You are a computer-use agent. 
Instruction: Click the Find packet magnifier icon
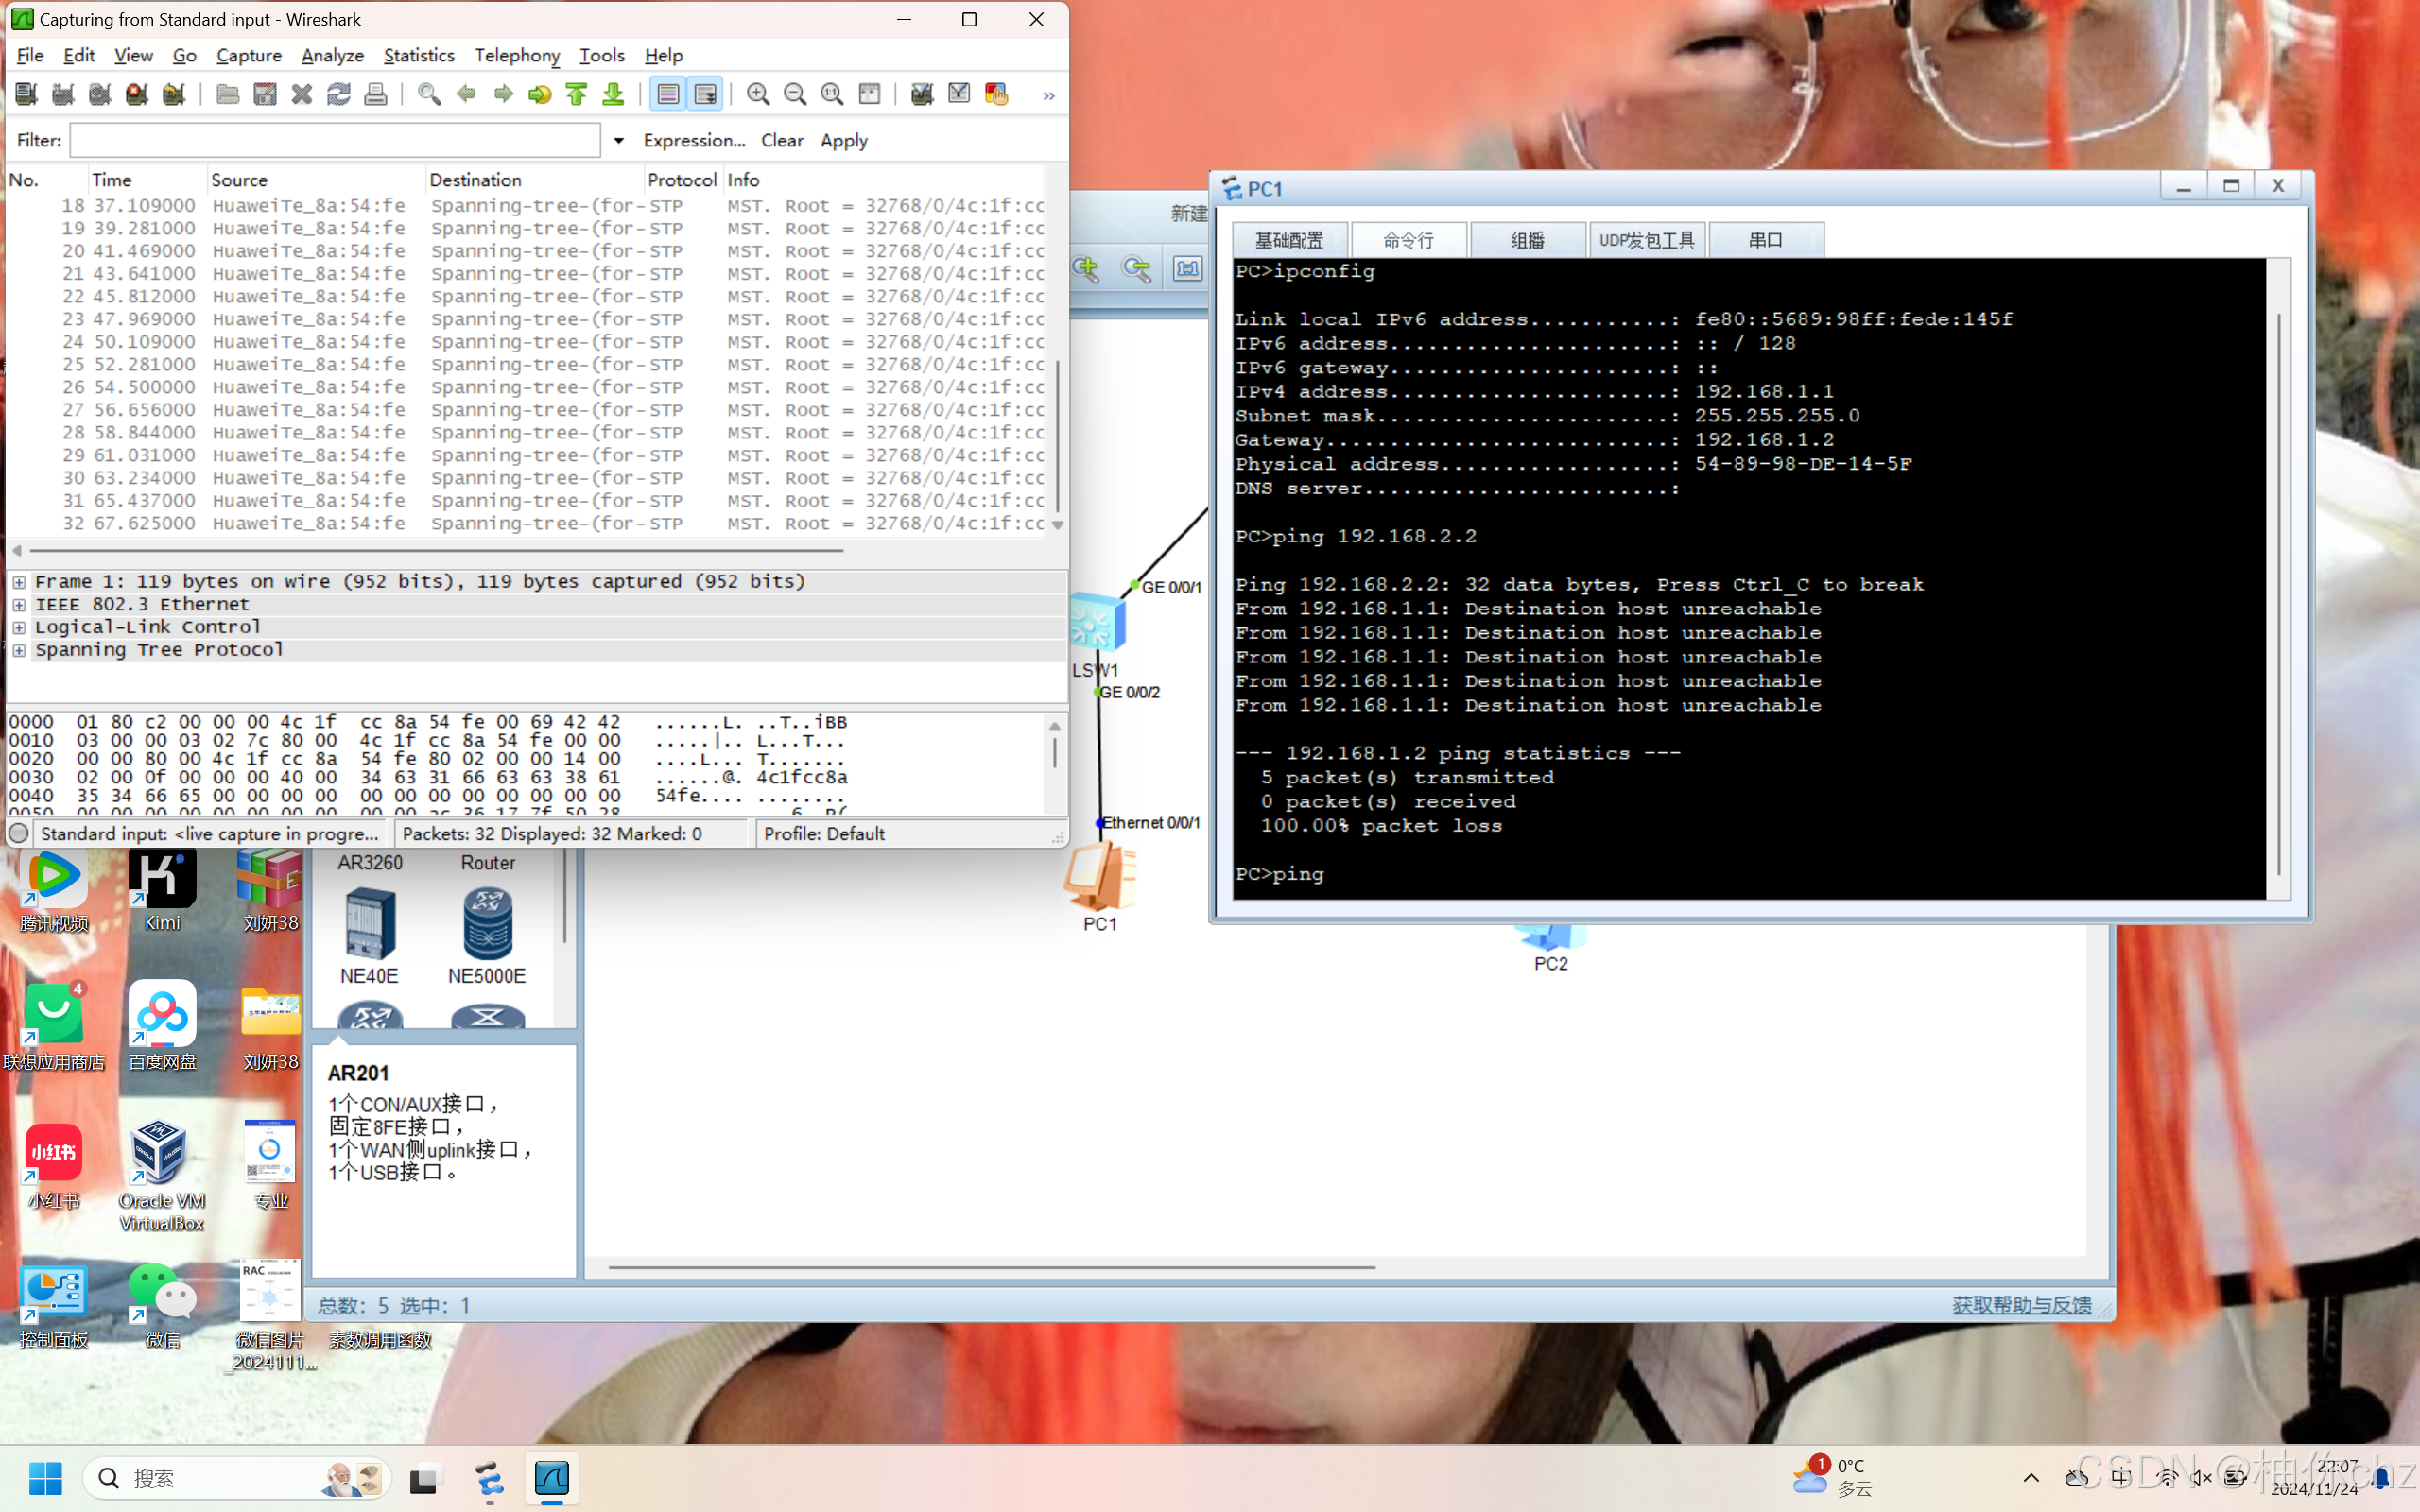coord(429,94)
